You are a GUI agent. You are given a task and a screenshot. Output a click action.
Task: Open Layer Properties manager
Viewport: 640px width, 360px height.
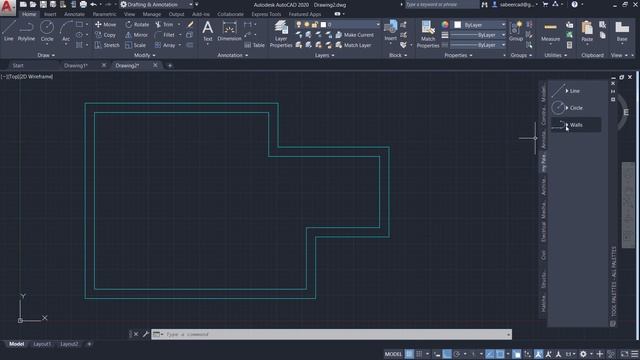click(281, 34)
